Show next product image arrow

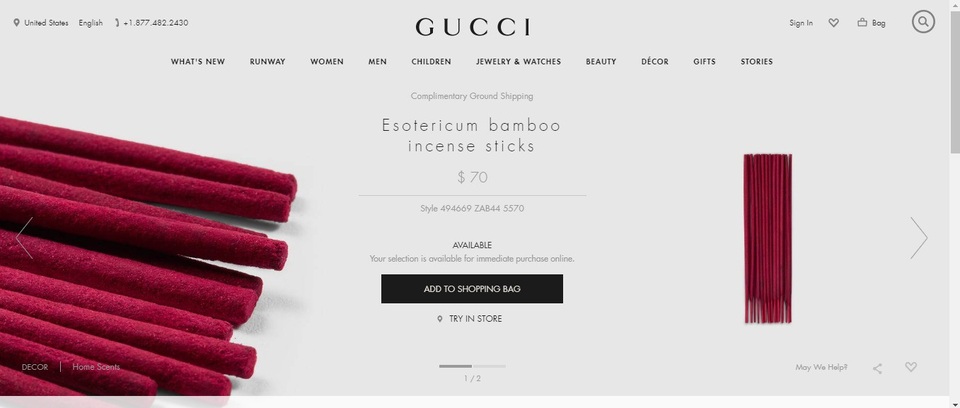[x=918, y=238]
